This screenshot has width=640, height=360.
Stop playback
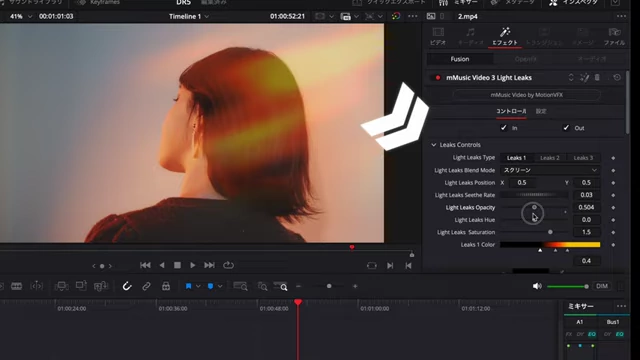(177, 265)
